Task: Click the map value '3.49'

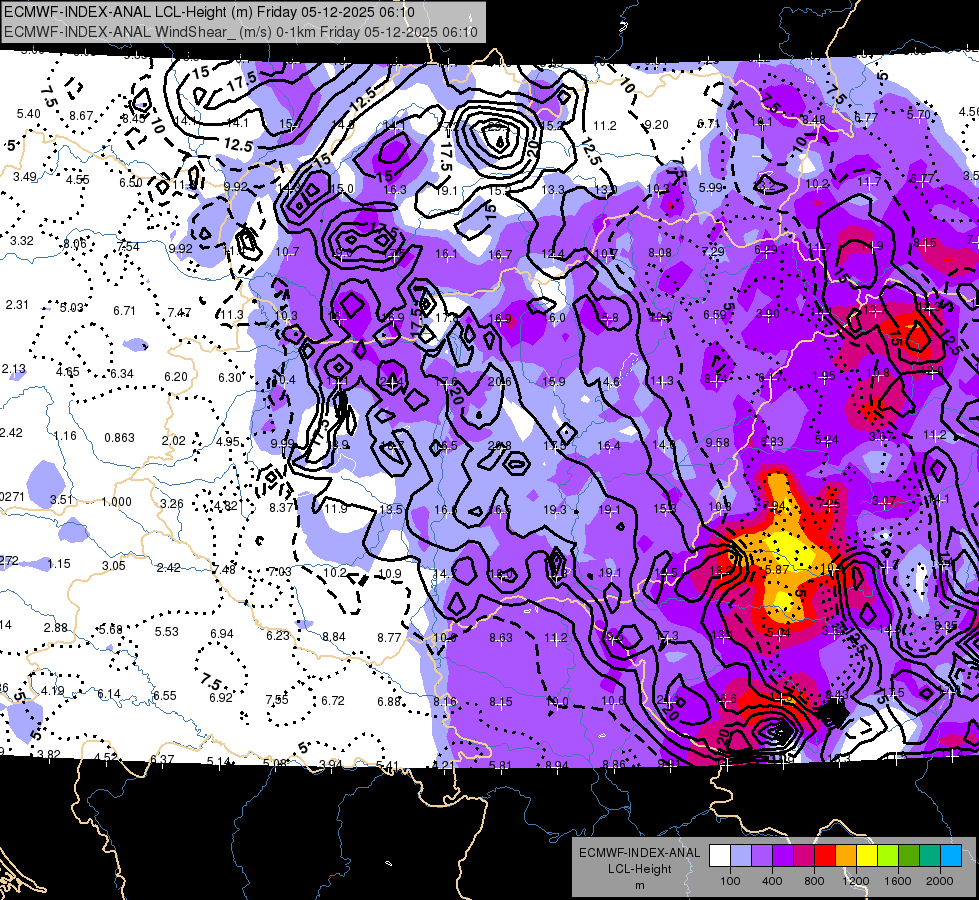Action: click(25, 177)
